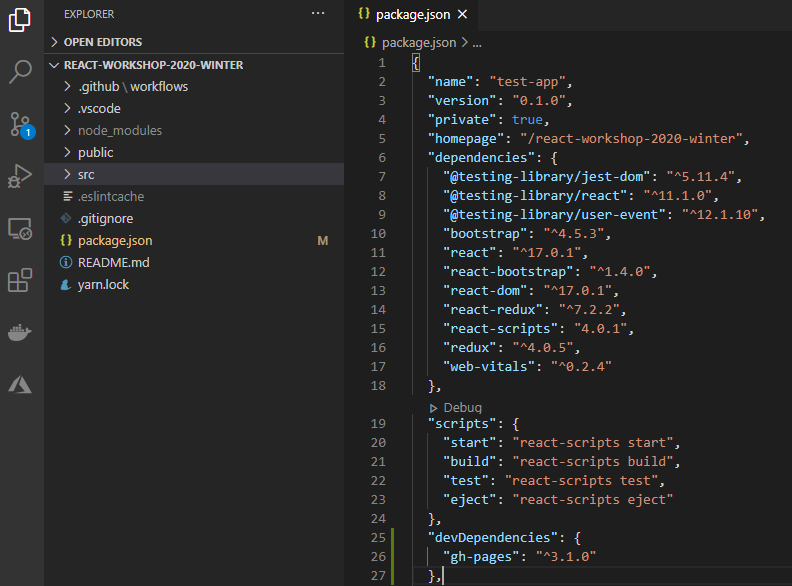Image resolution: width=792 pixels, height=586 pixels.
Task: Click the braces icon beside package.json in explorer
Action: click(x=66, y=240)
